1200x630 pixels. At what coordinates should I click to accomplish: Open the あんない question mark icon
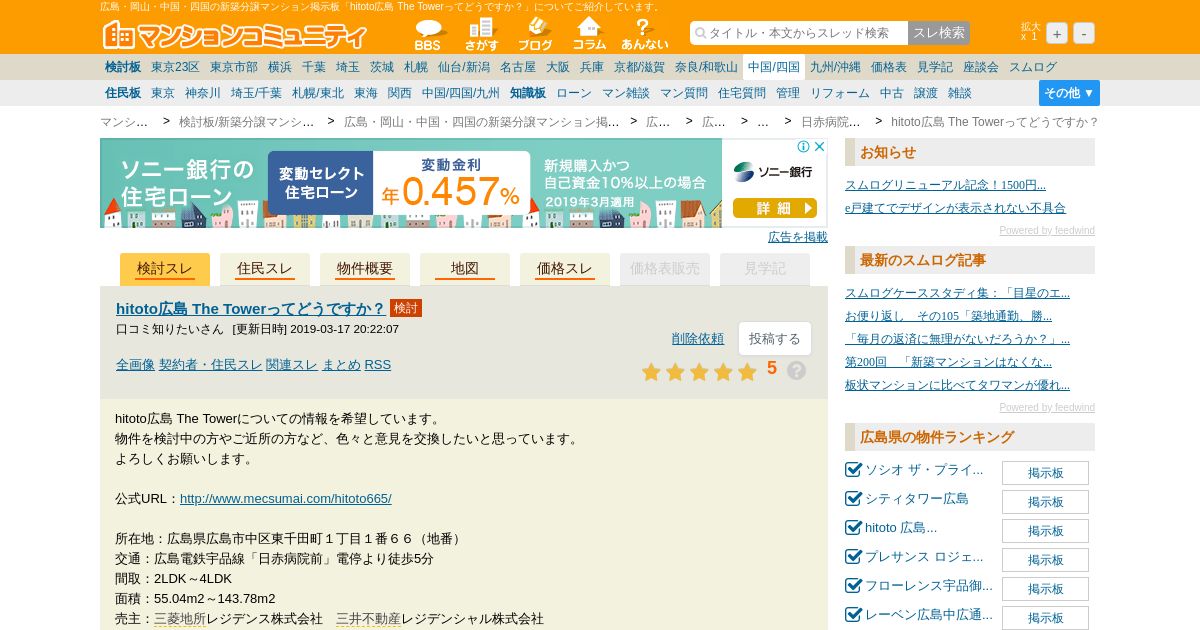[644, 35]
